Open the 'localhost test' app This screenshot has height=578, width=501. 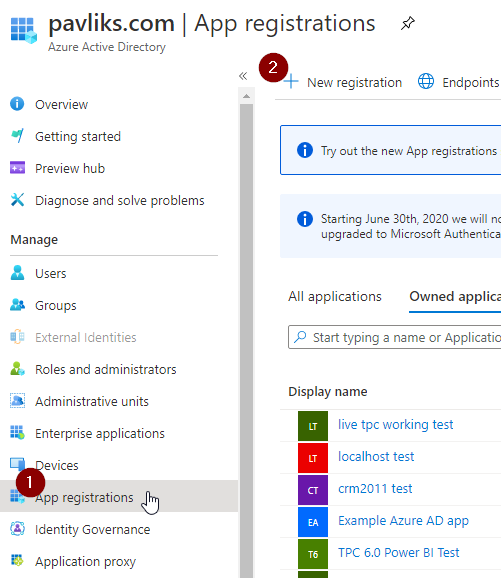coord(376,457)
